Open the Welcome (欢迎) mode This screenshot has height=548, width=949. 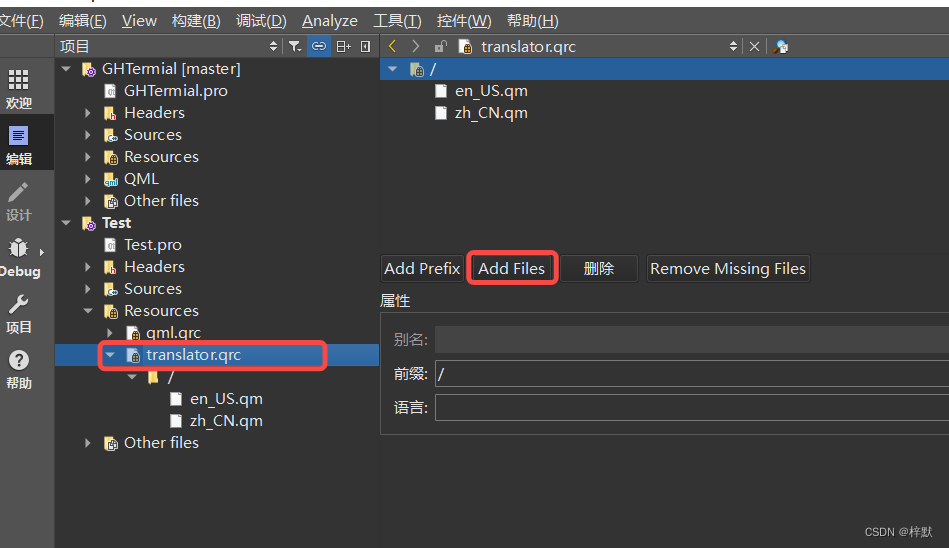click(x=19, y=89)
